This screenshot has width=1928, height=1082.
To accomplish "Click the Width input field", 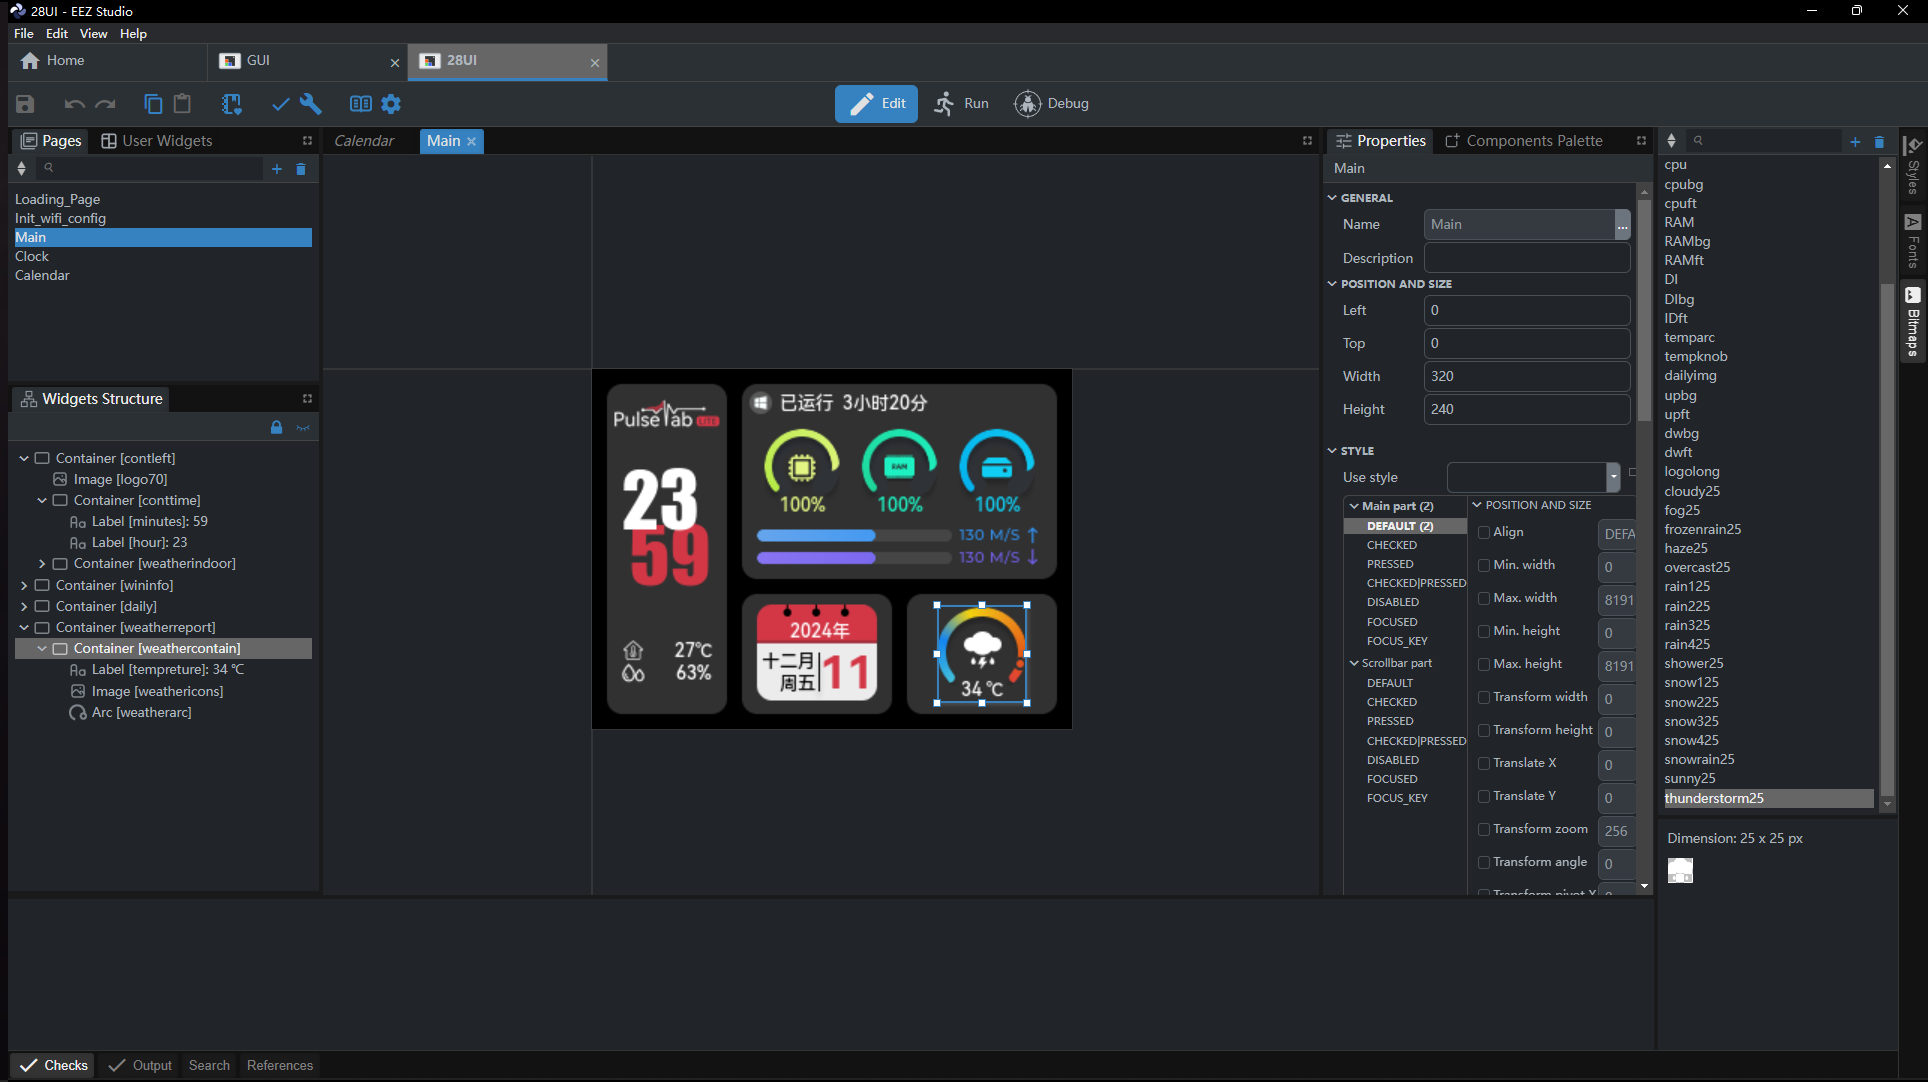I will click(1527, 376).
